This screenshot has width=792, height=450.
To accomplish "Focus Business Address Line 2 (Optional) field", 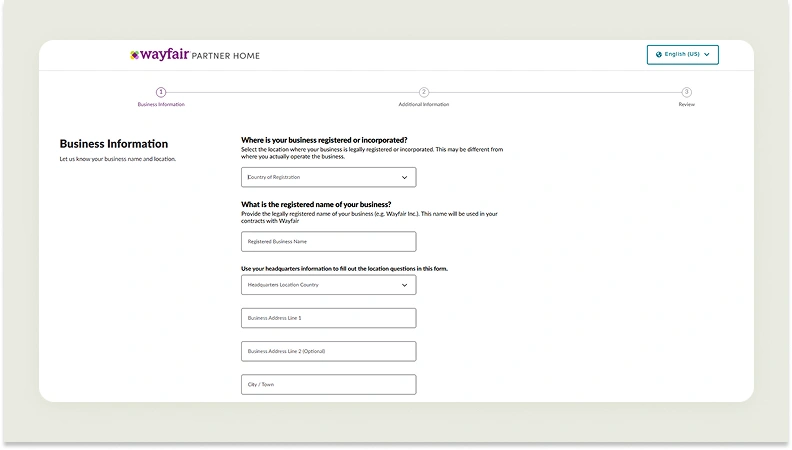I will click(x=329, y=351).
